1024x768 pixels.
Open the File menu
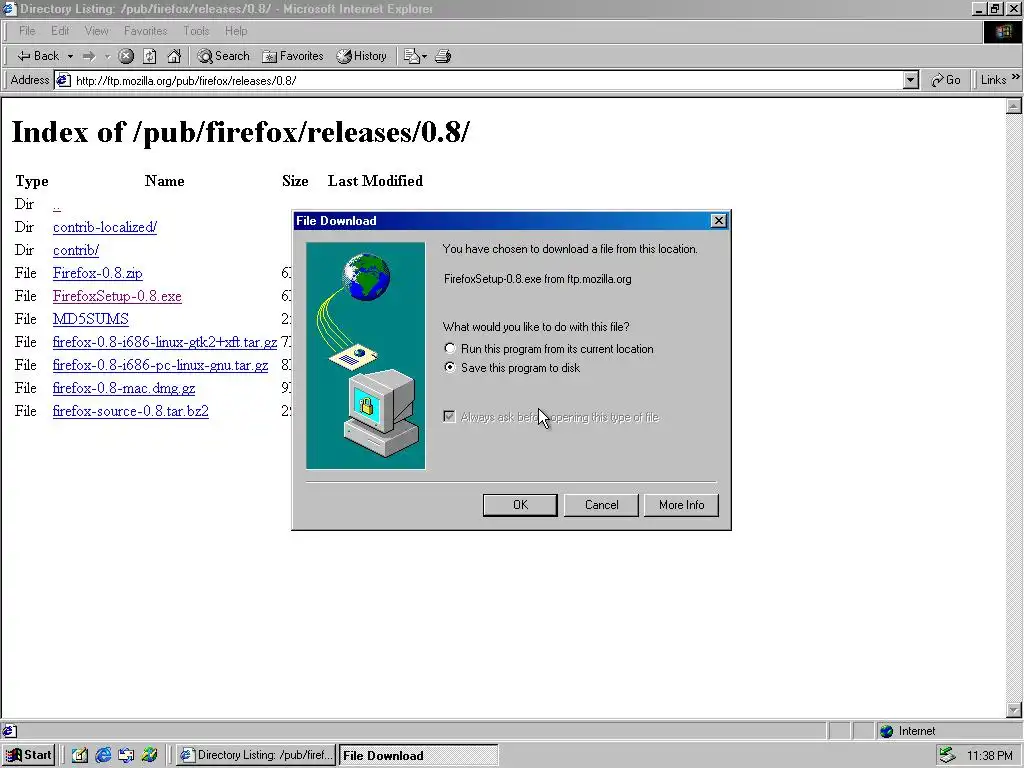[x=27, y=31]
